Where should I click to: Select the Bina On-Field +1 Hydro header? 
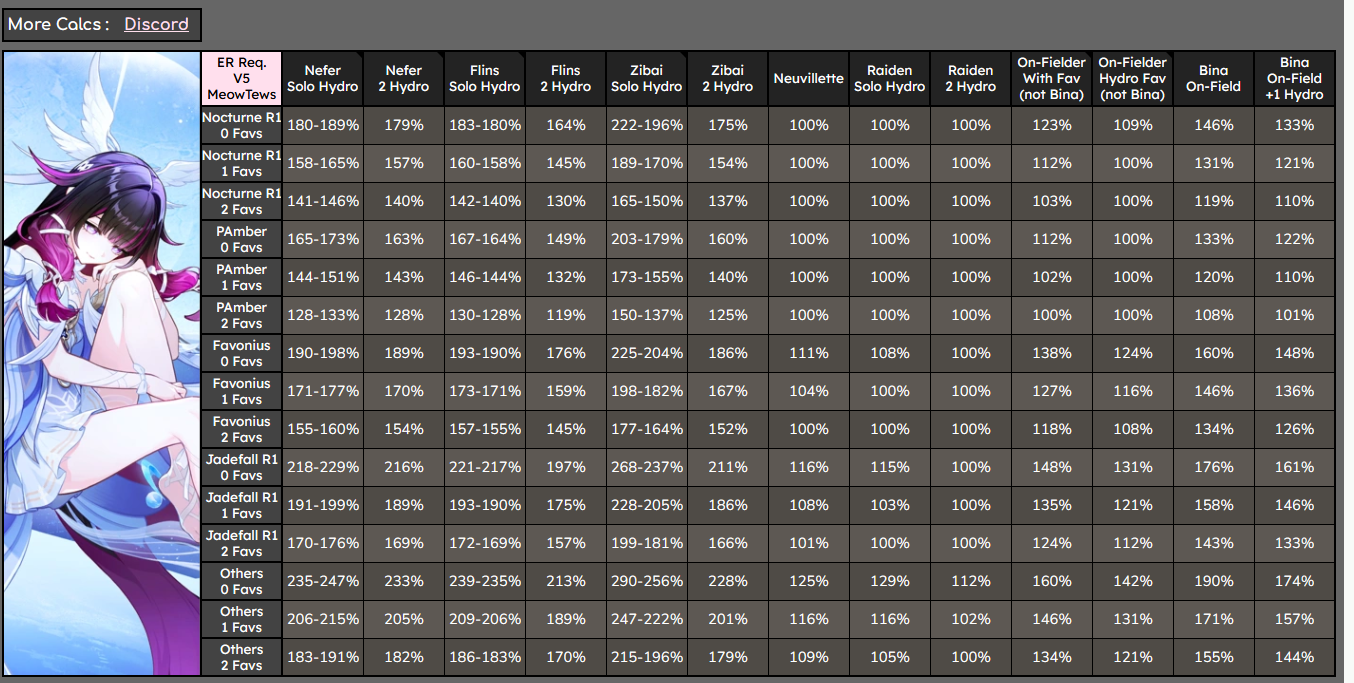[1294, 78]
